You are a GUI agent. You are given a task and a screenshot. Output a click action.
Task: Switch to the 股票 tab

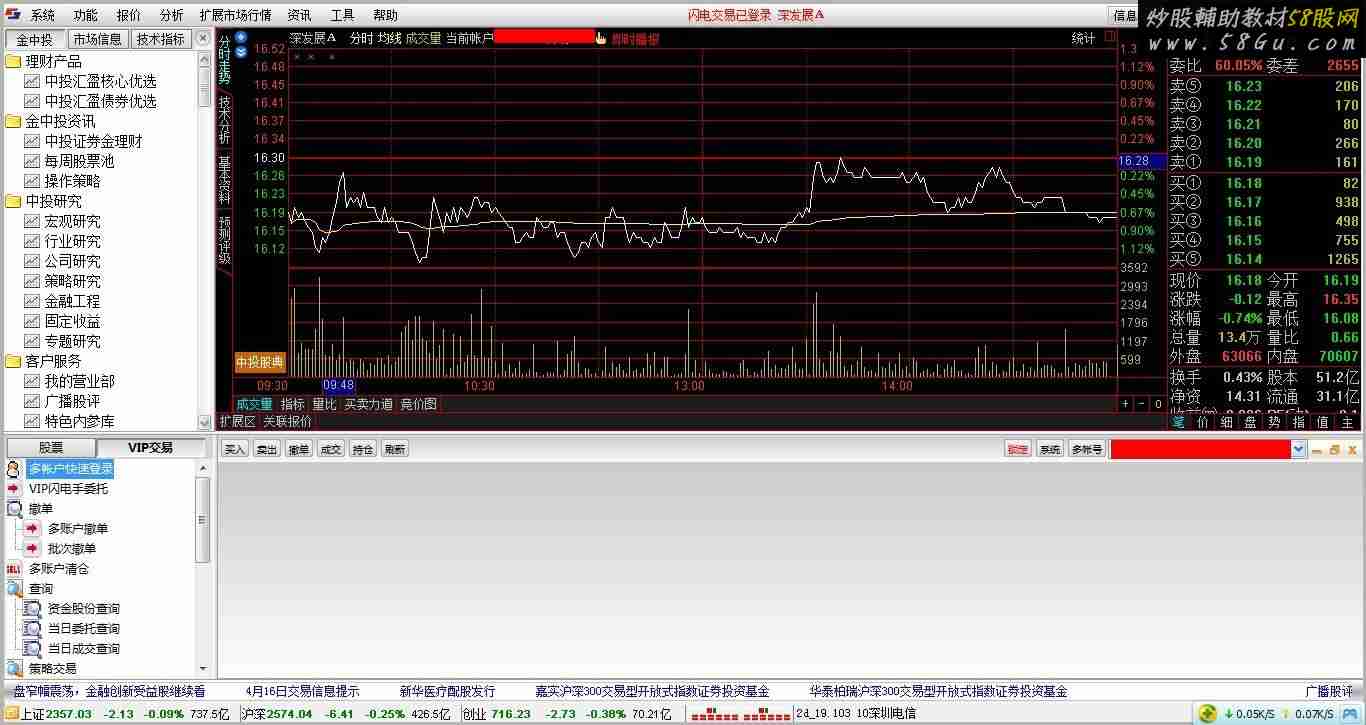pos(50,448)
